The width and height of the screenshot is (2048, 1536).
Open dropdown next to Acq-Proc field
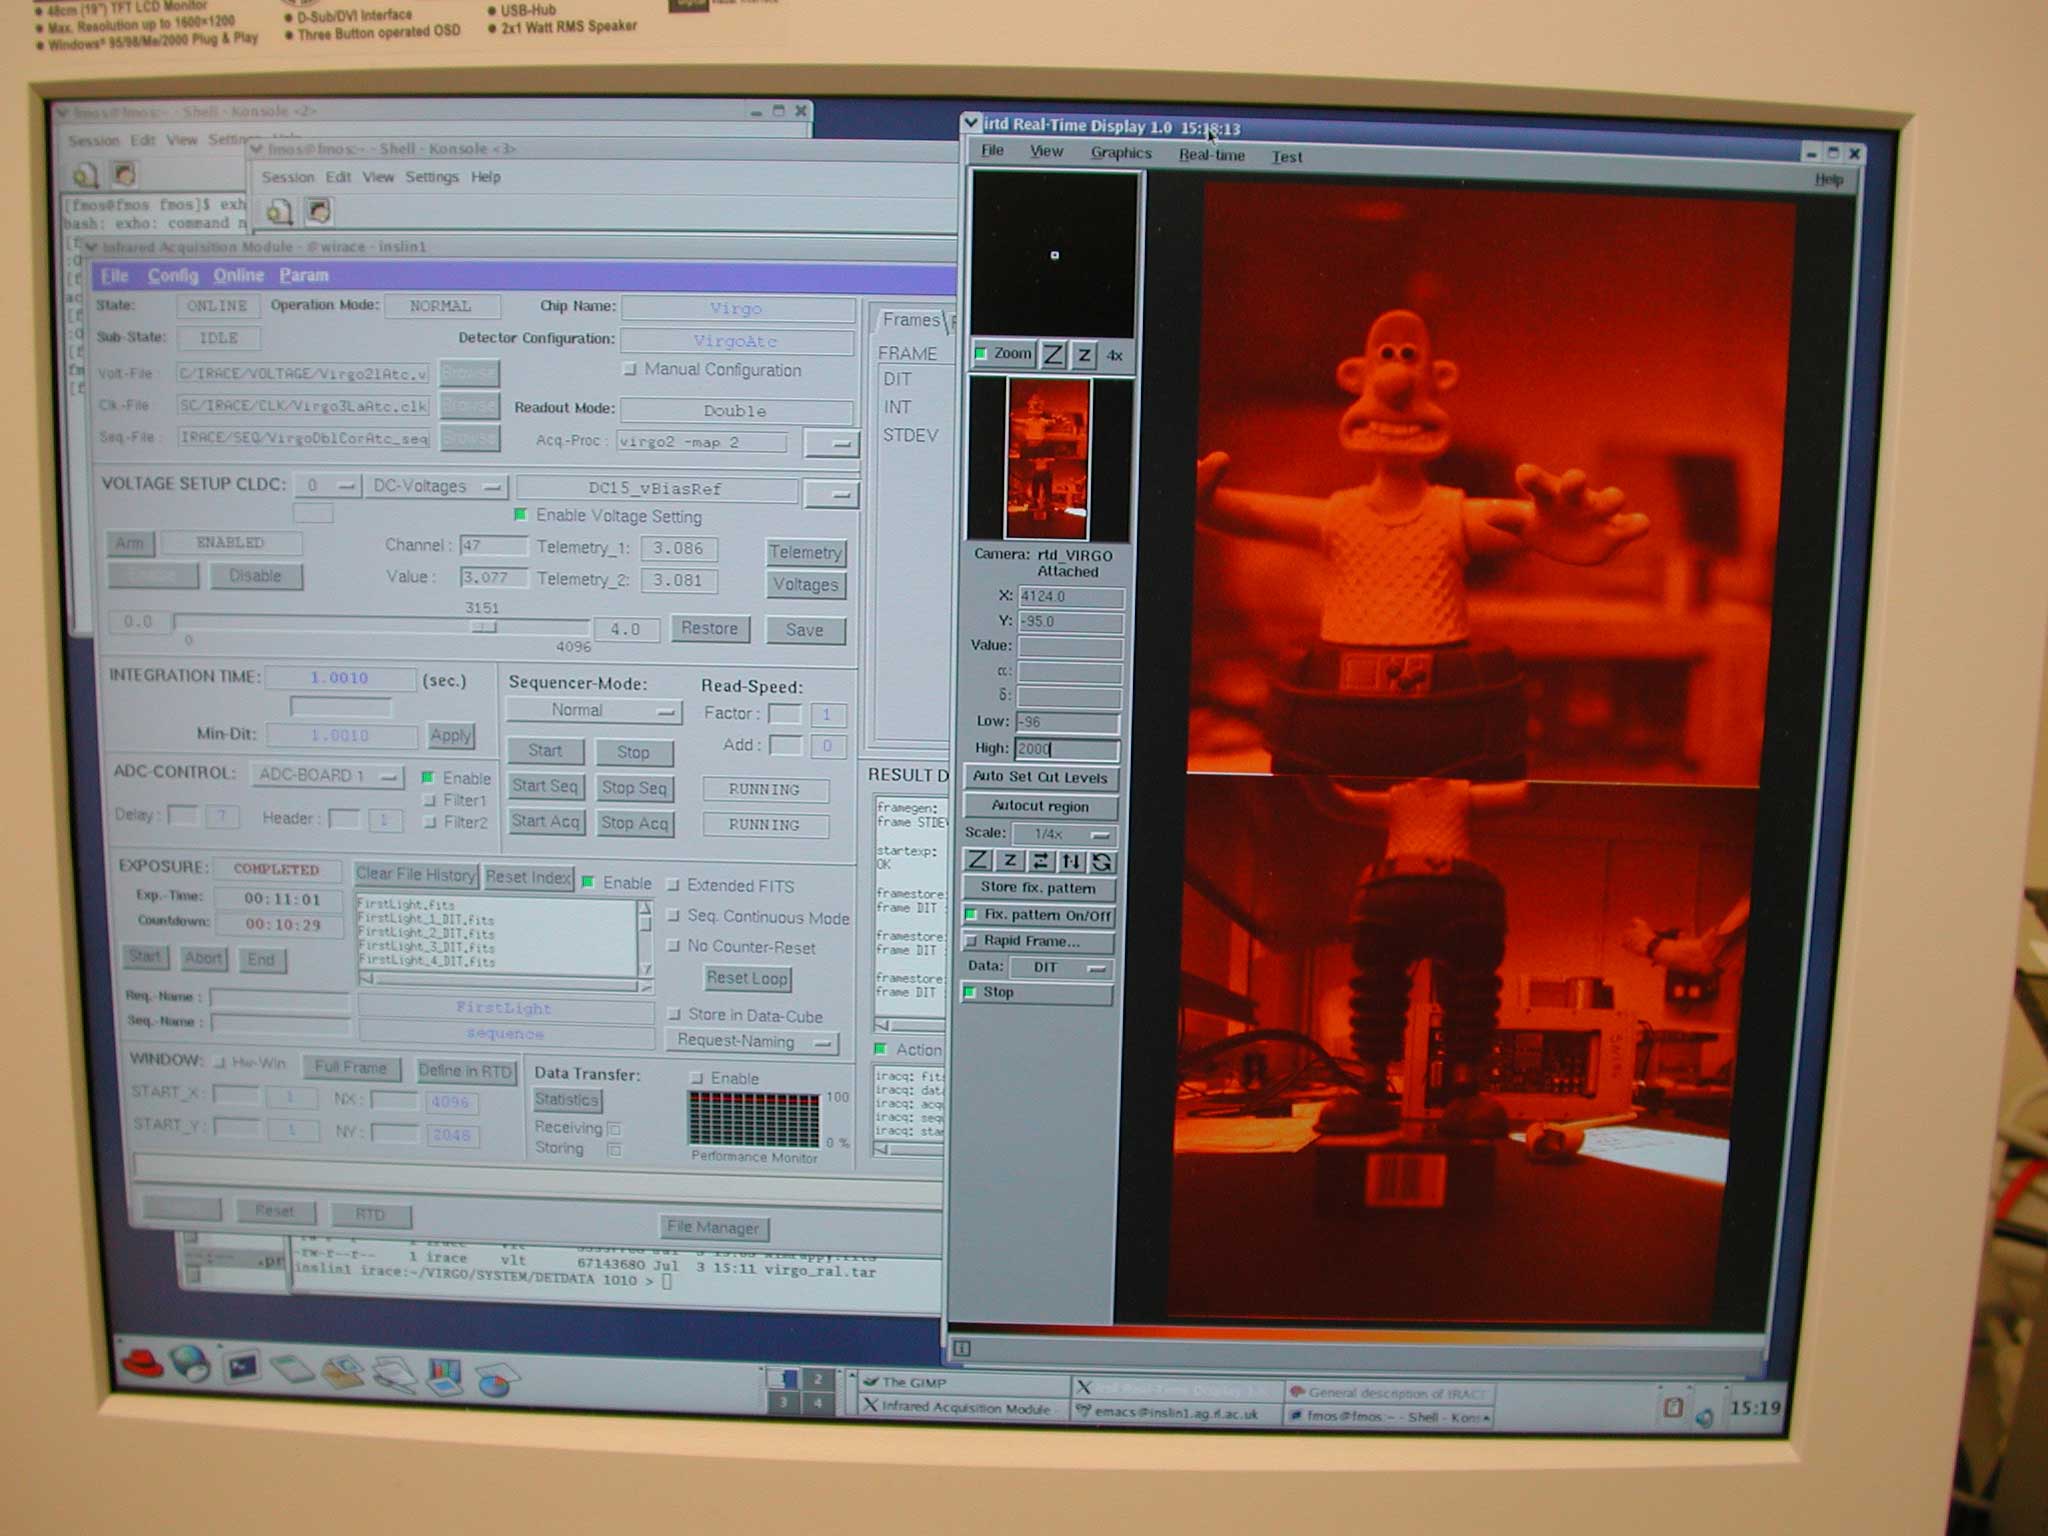[x=832, y=443]
